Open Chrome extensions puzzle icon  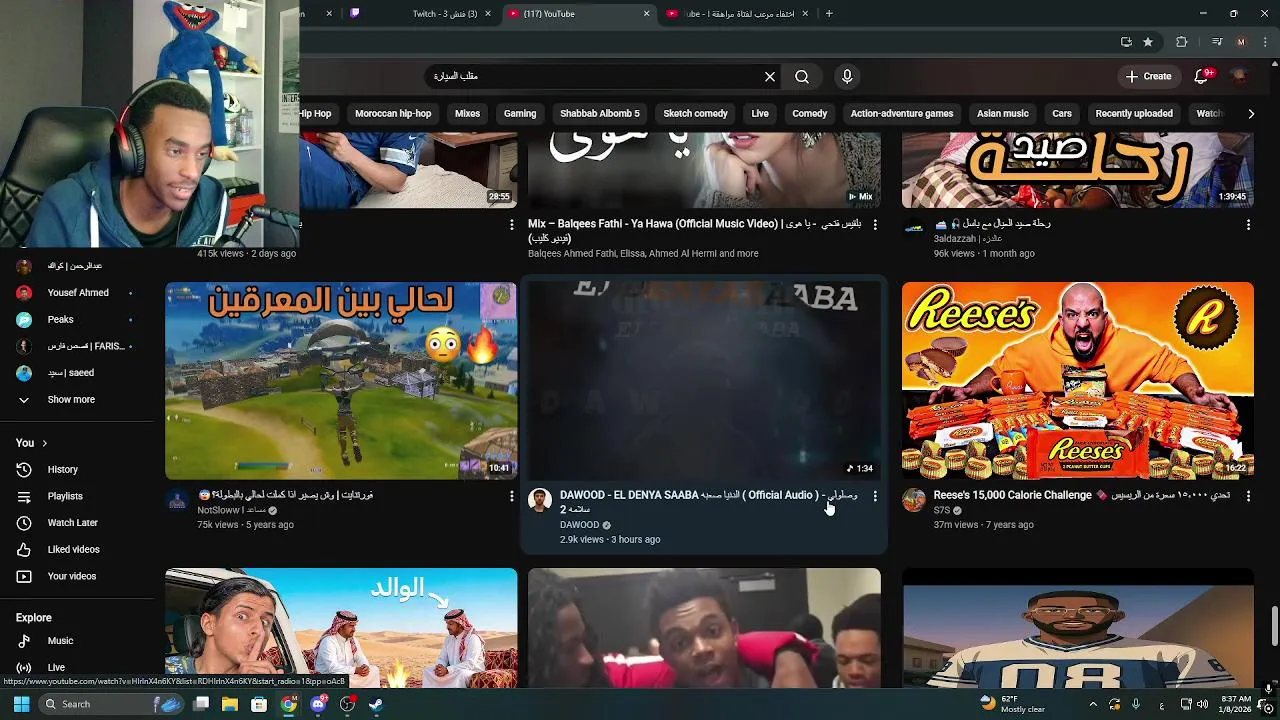click(x=1182, y=42)
